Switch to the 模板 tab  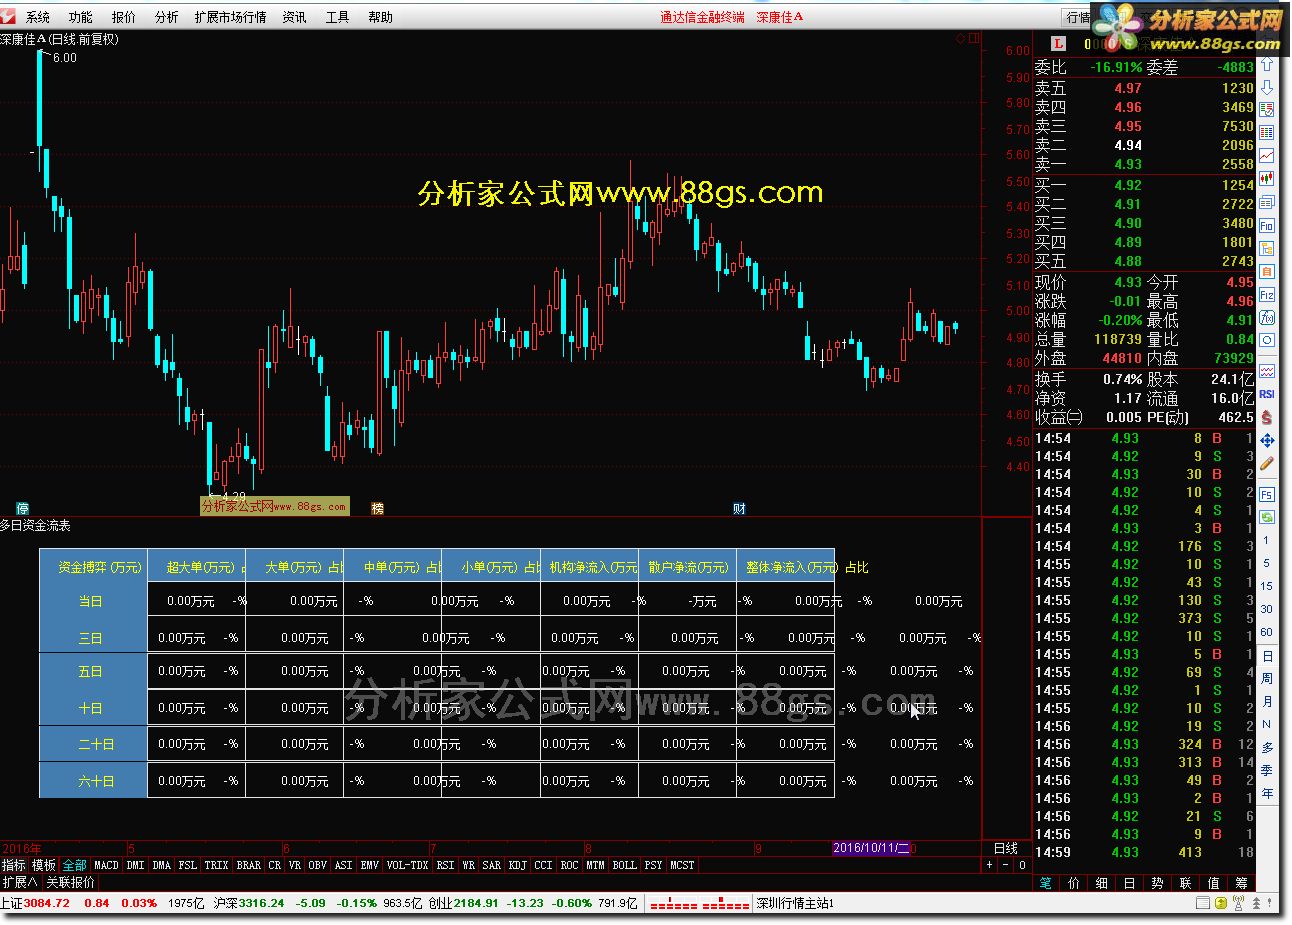coord(44,865)
